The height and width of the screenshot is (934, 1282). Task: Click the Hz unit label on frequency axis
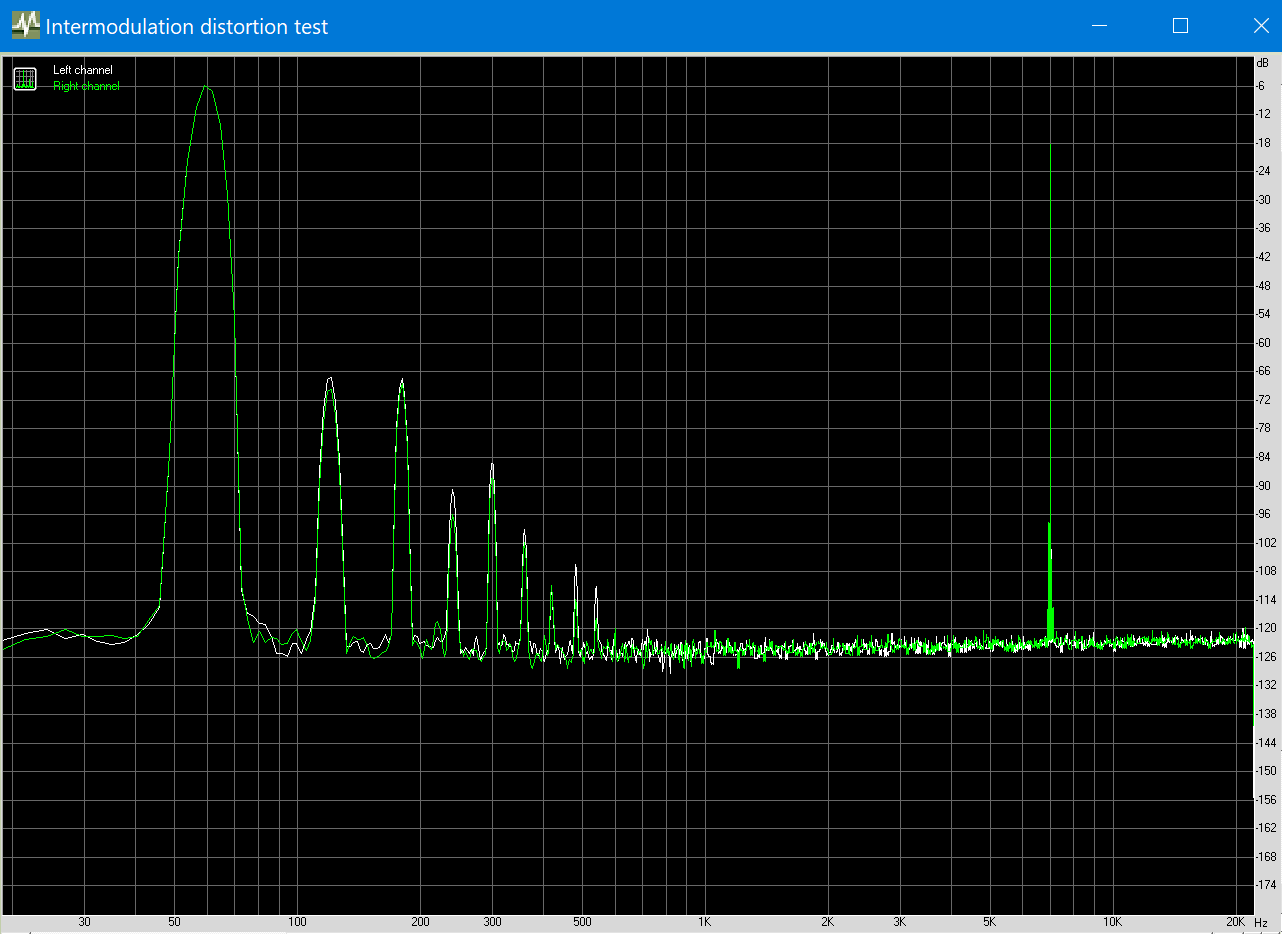[x=1261, y=922]
